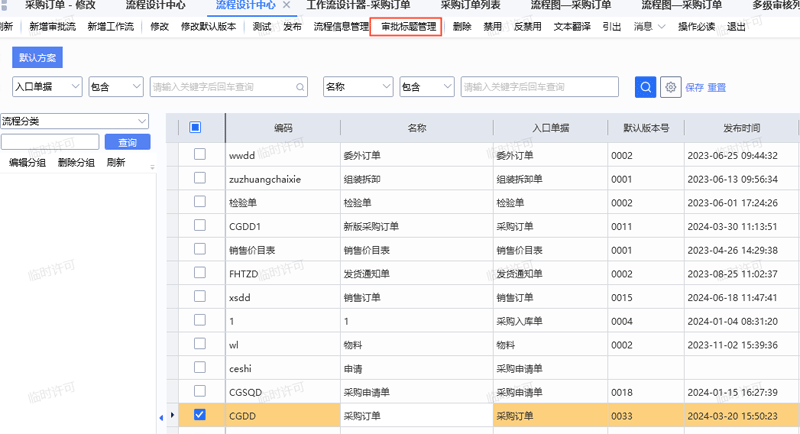800x434 pixels.
Task: Click 新增审批流 toolbar item
Action: pyautogui.click(x=53, y=27)
